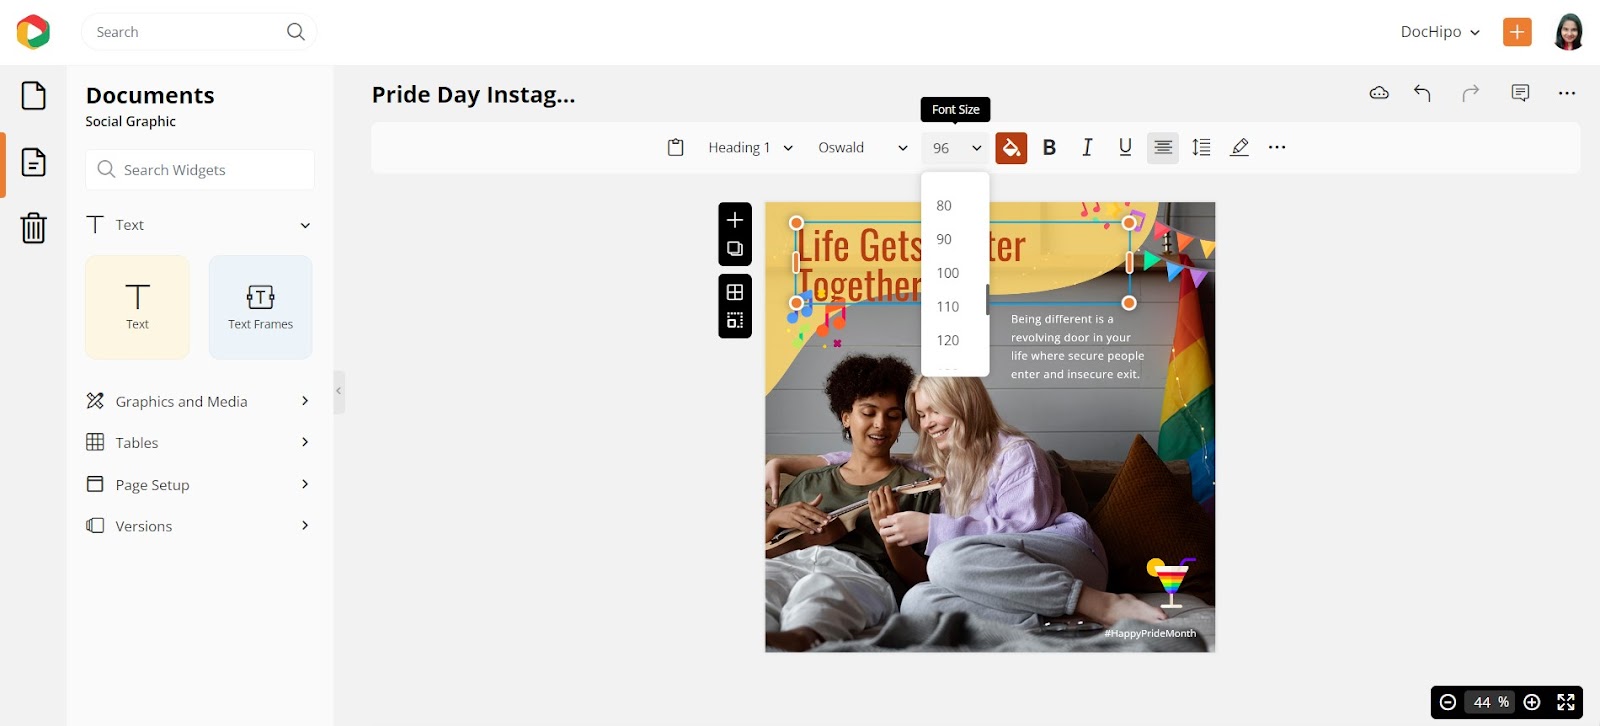Click the cloud save icon
Screen dimensions: 1600x726
pyautogui.click(x=1379, y=93)
